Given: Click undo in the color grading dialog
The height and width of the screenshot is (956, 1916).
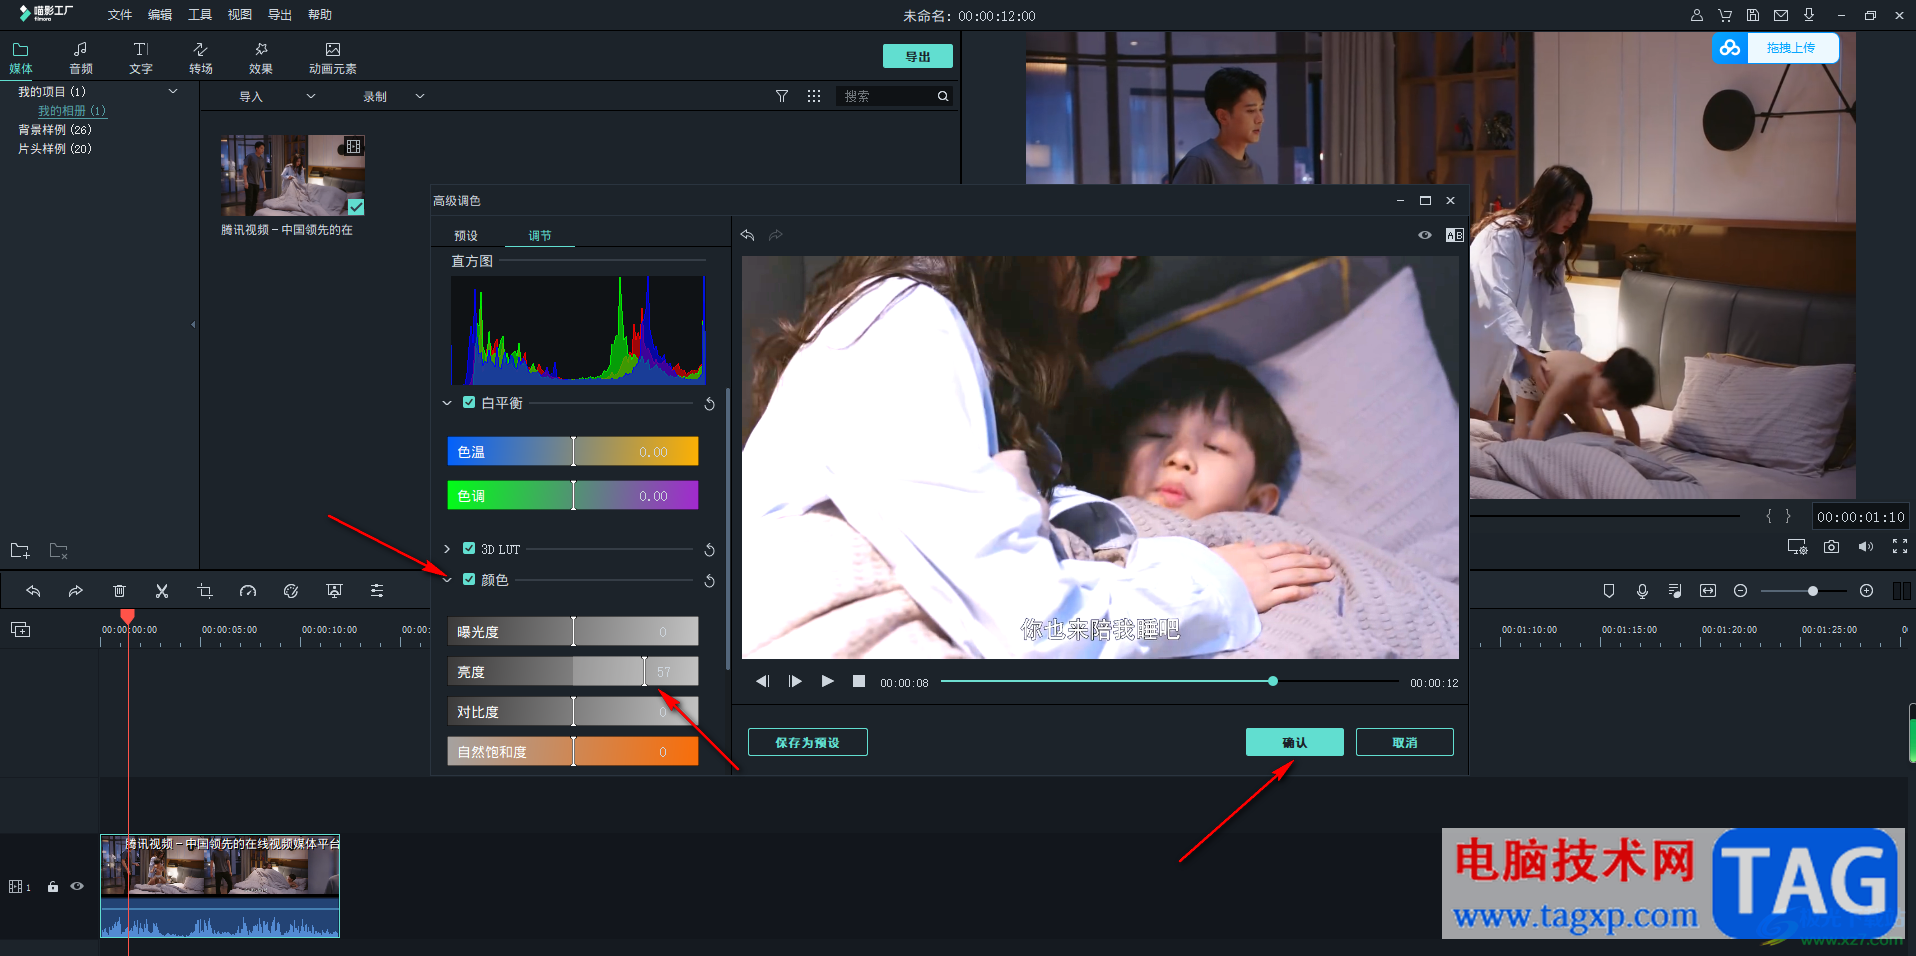Looking at the screenshot, I should pyautogui.click(x=747, y=235).
